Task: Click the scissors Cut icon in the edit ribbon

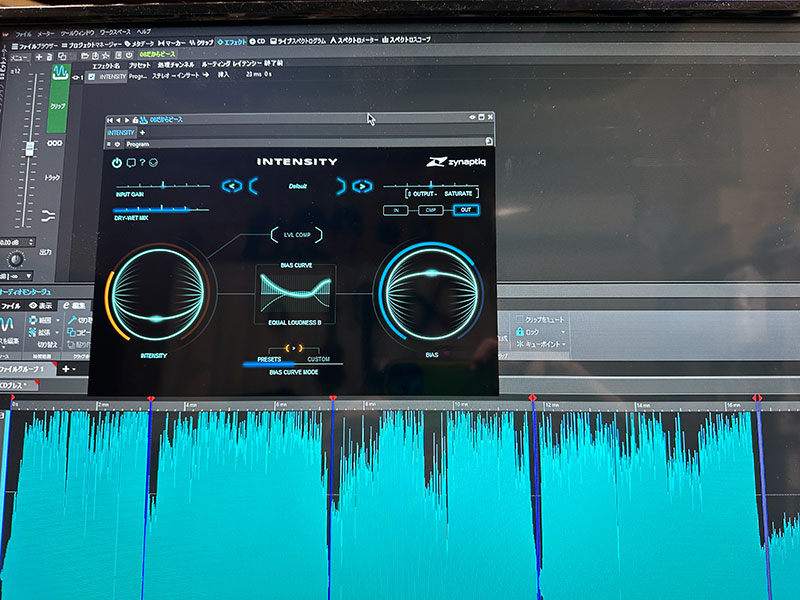Action: (x=72, y=320)
